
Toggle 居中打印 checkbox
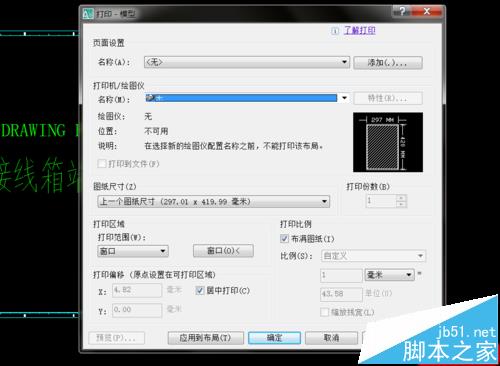[x=200, y=290]
